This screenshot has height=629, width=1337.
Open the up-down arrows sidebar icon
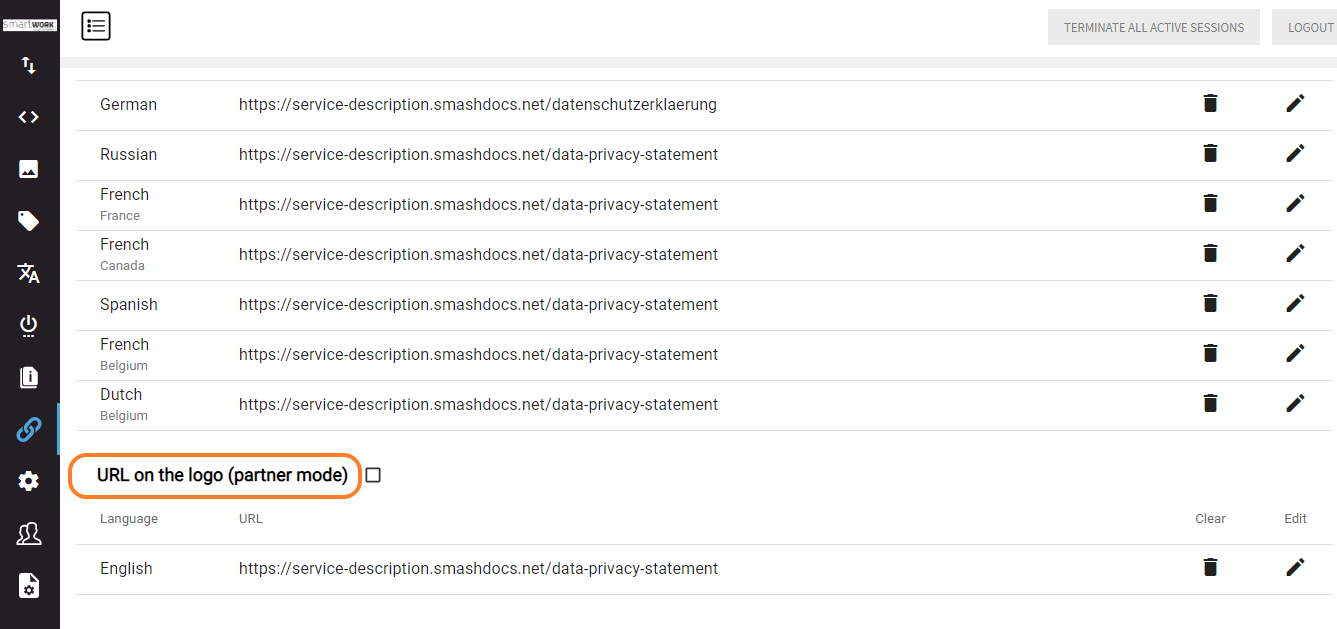point(29,65)
